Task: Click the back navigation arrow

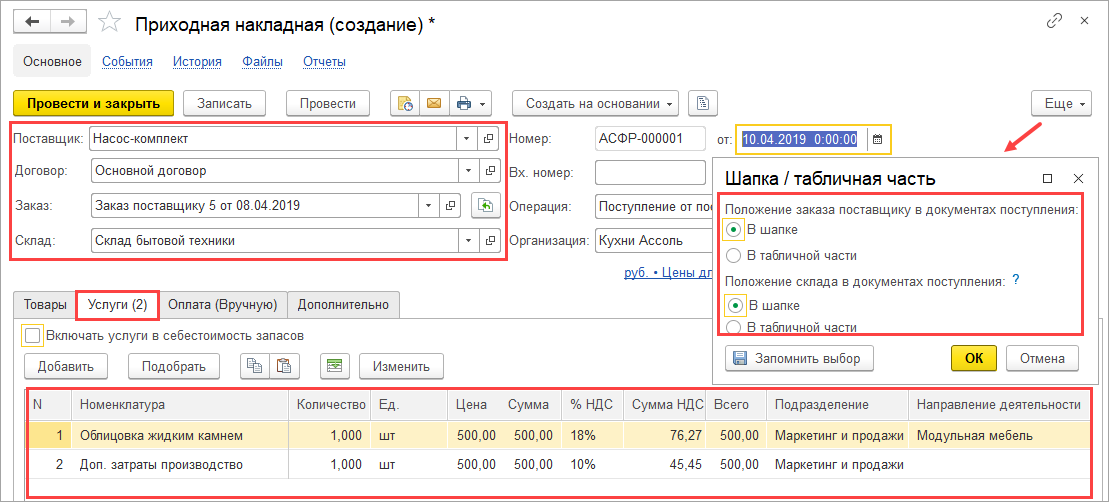Action: click(x=33, y=22)
